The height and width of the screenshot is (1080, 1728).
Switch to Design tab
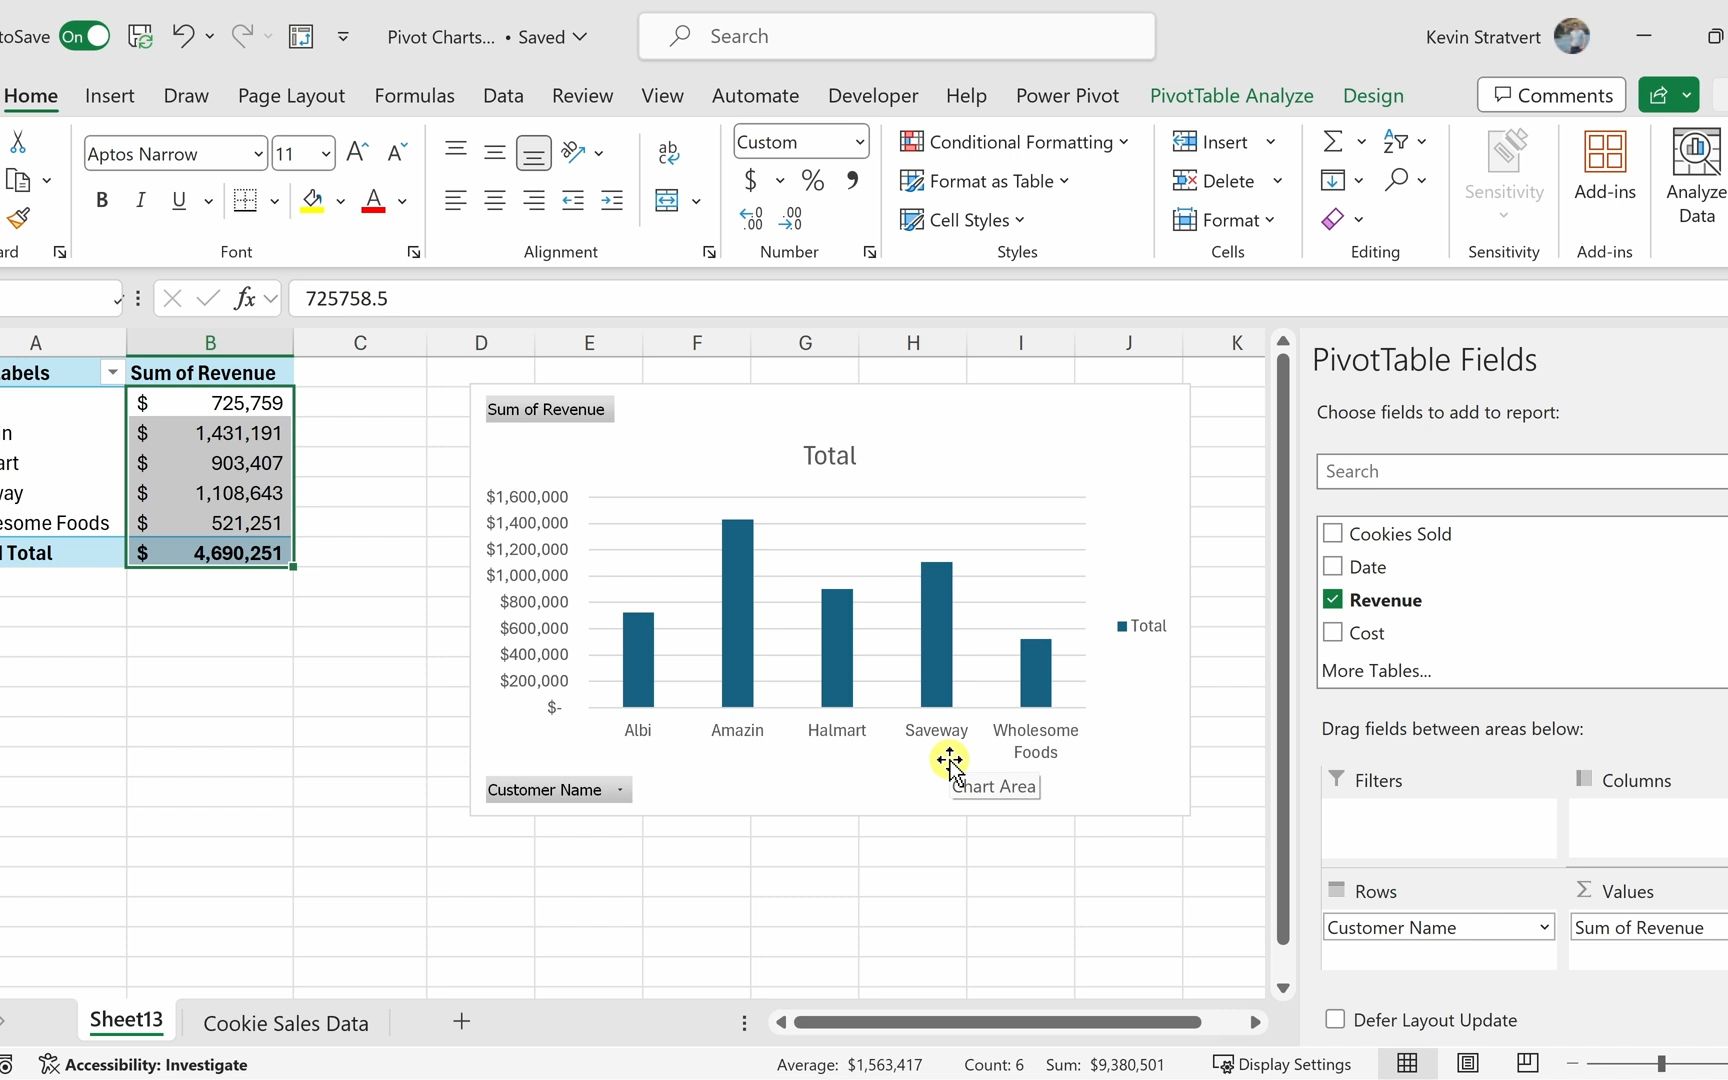click(x=1373, y=96)
